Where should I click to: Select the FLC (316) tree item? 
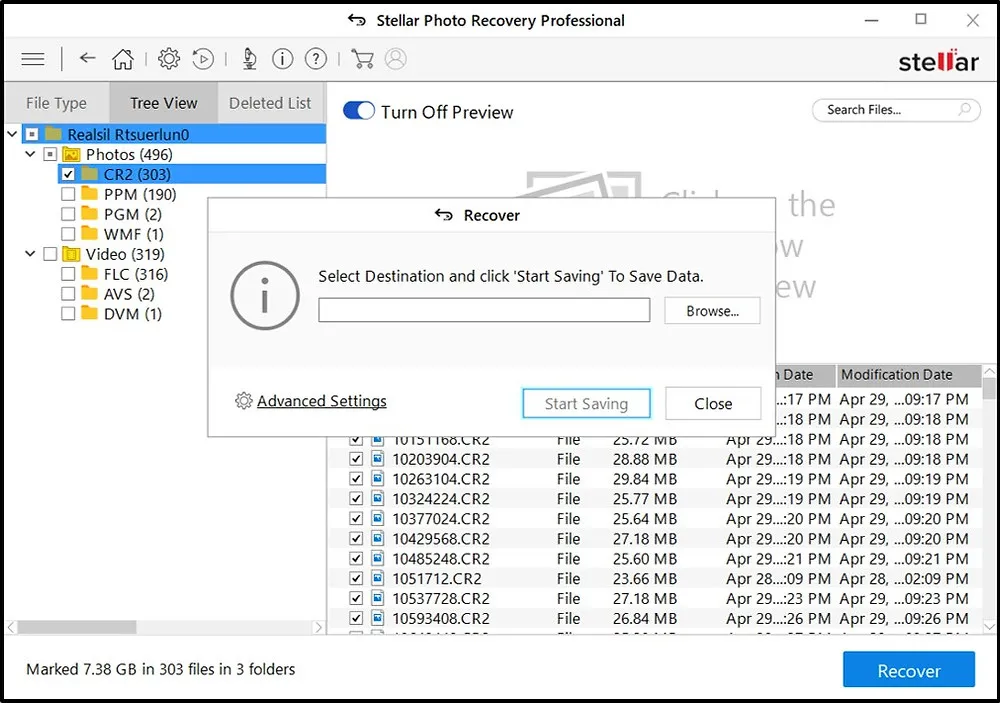136,274
